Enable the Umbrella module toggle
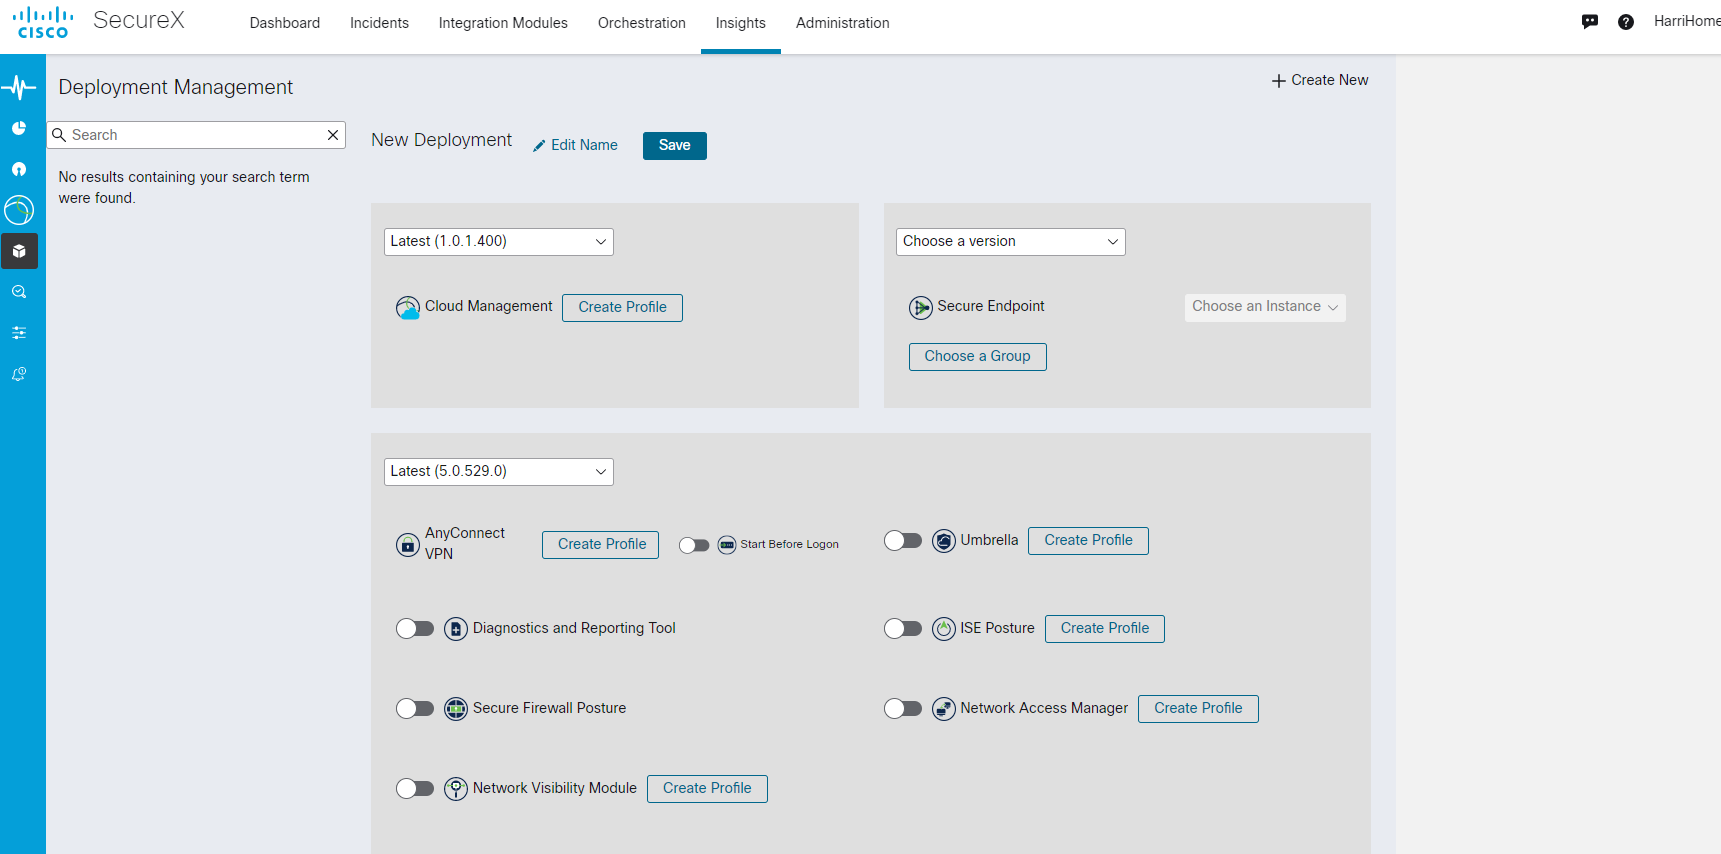Image resolution: width=1721 pixels, height=854 pixels. point(903,541)
